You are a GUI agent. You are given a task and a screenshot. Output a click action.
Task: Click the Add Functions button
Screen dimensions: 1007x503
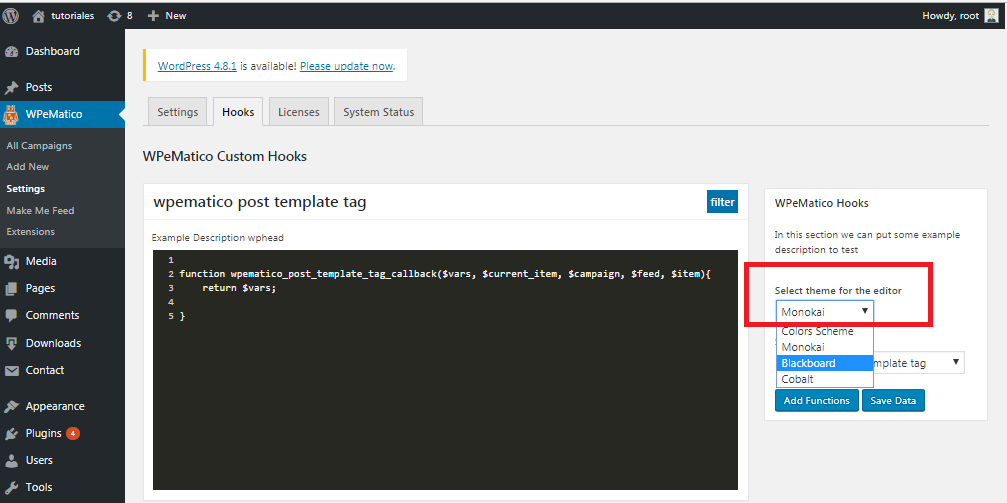point(816,400)
